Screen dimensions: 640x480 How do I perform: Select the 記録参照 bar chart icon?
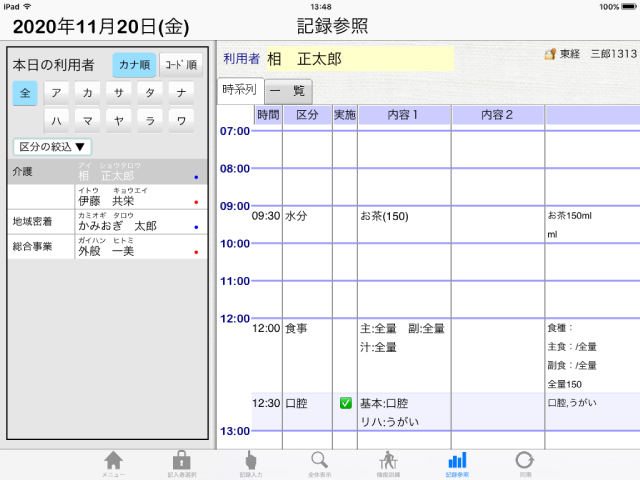tap(457, 462)
